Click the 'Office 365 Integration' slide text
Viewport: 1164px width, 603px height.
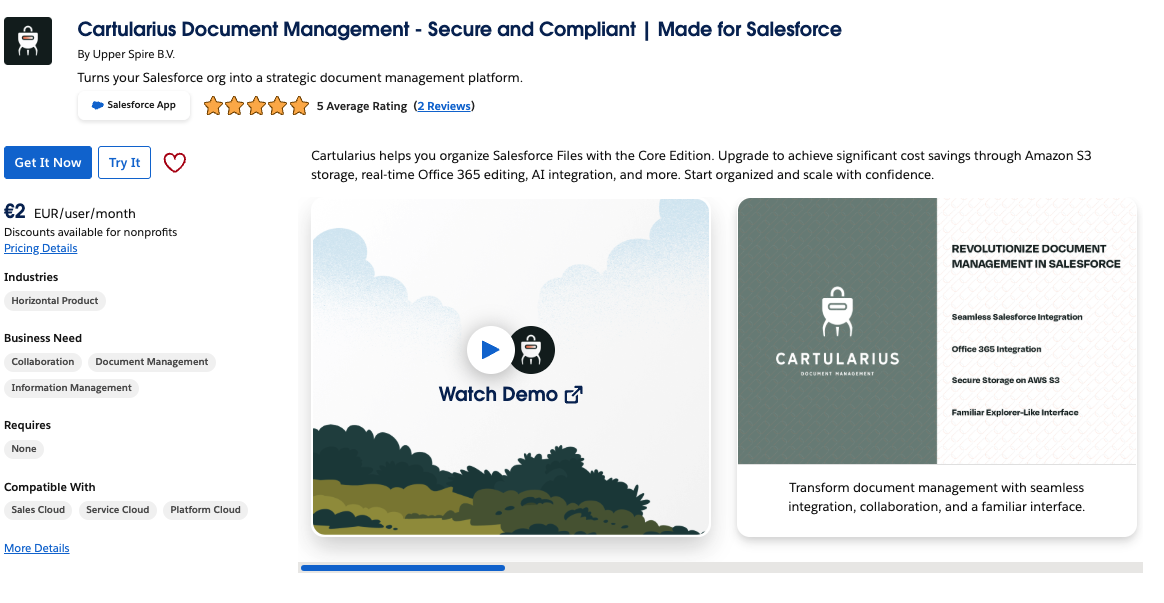996,350
